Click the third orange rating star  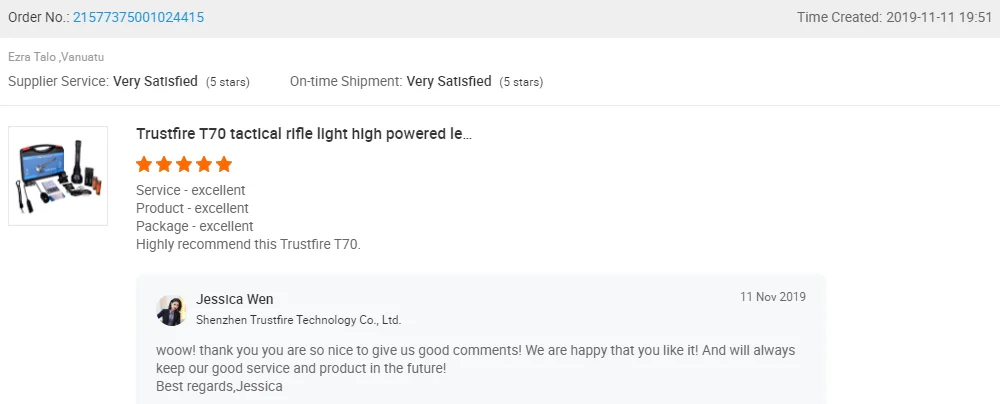click(184, 164)
